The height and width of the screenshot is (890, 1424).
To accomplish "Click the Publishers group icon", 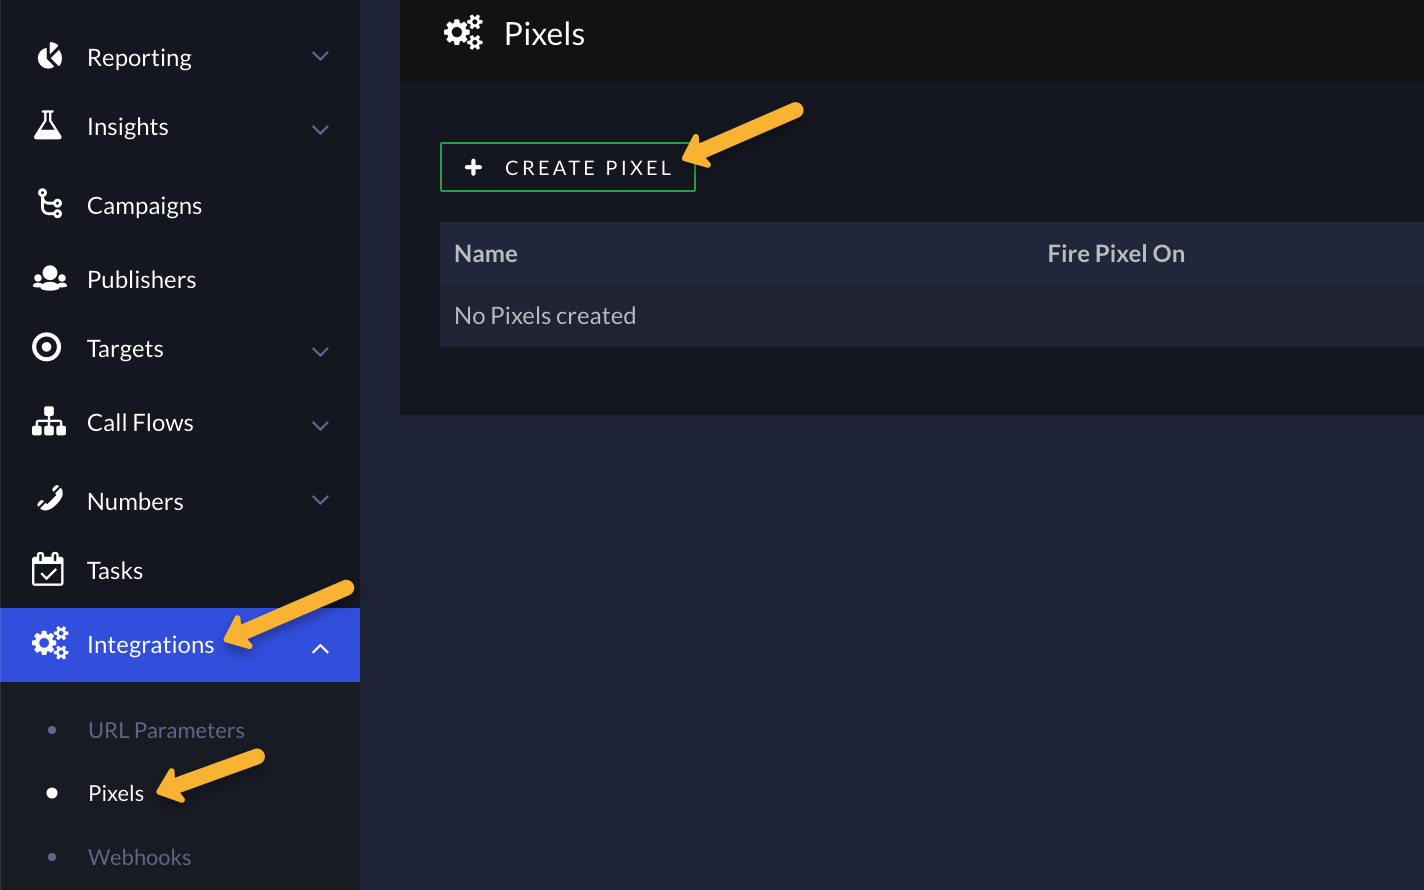I will tap(49, 279).
